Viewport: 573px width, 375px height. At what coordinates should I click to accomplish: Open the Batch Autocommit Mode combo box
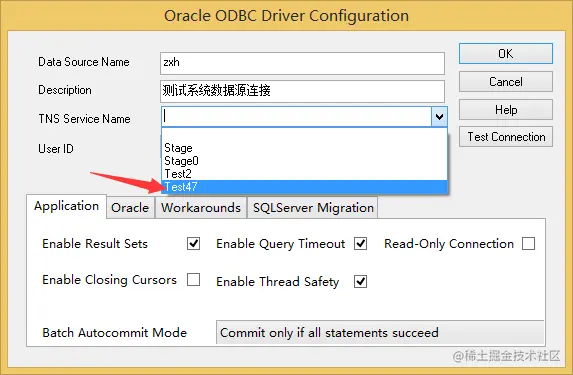point(380,333)
